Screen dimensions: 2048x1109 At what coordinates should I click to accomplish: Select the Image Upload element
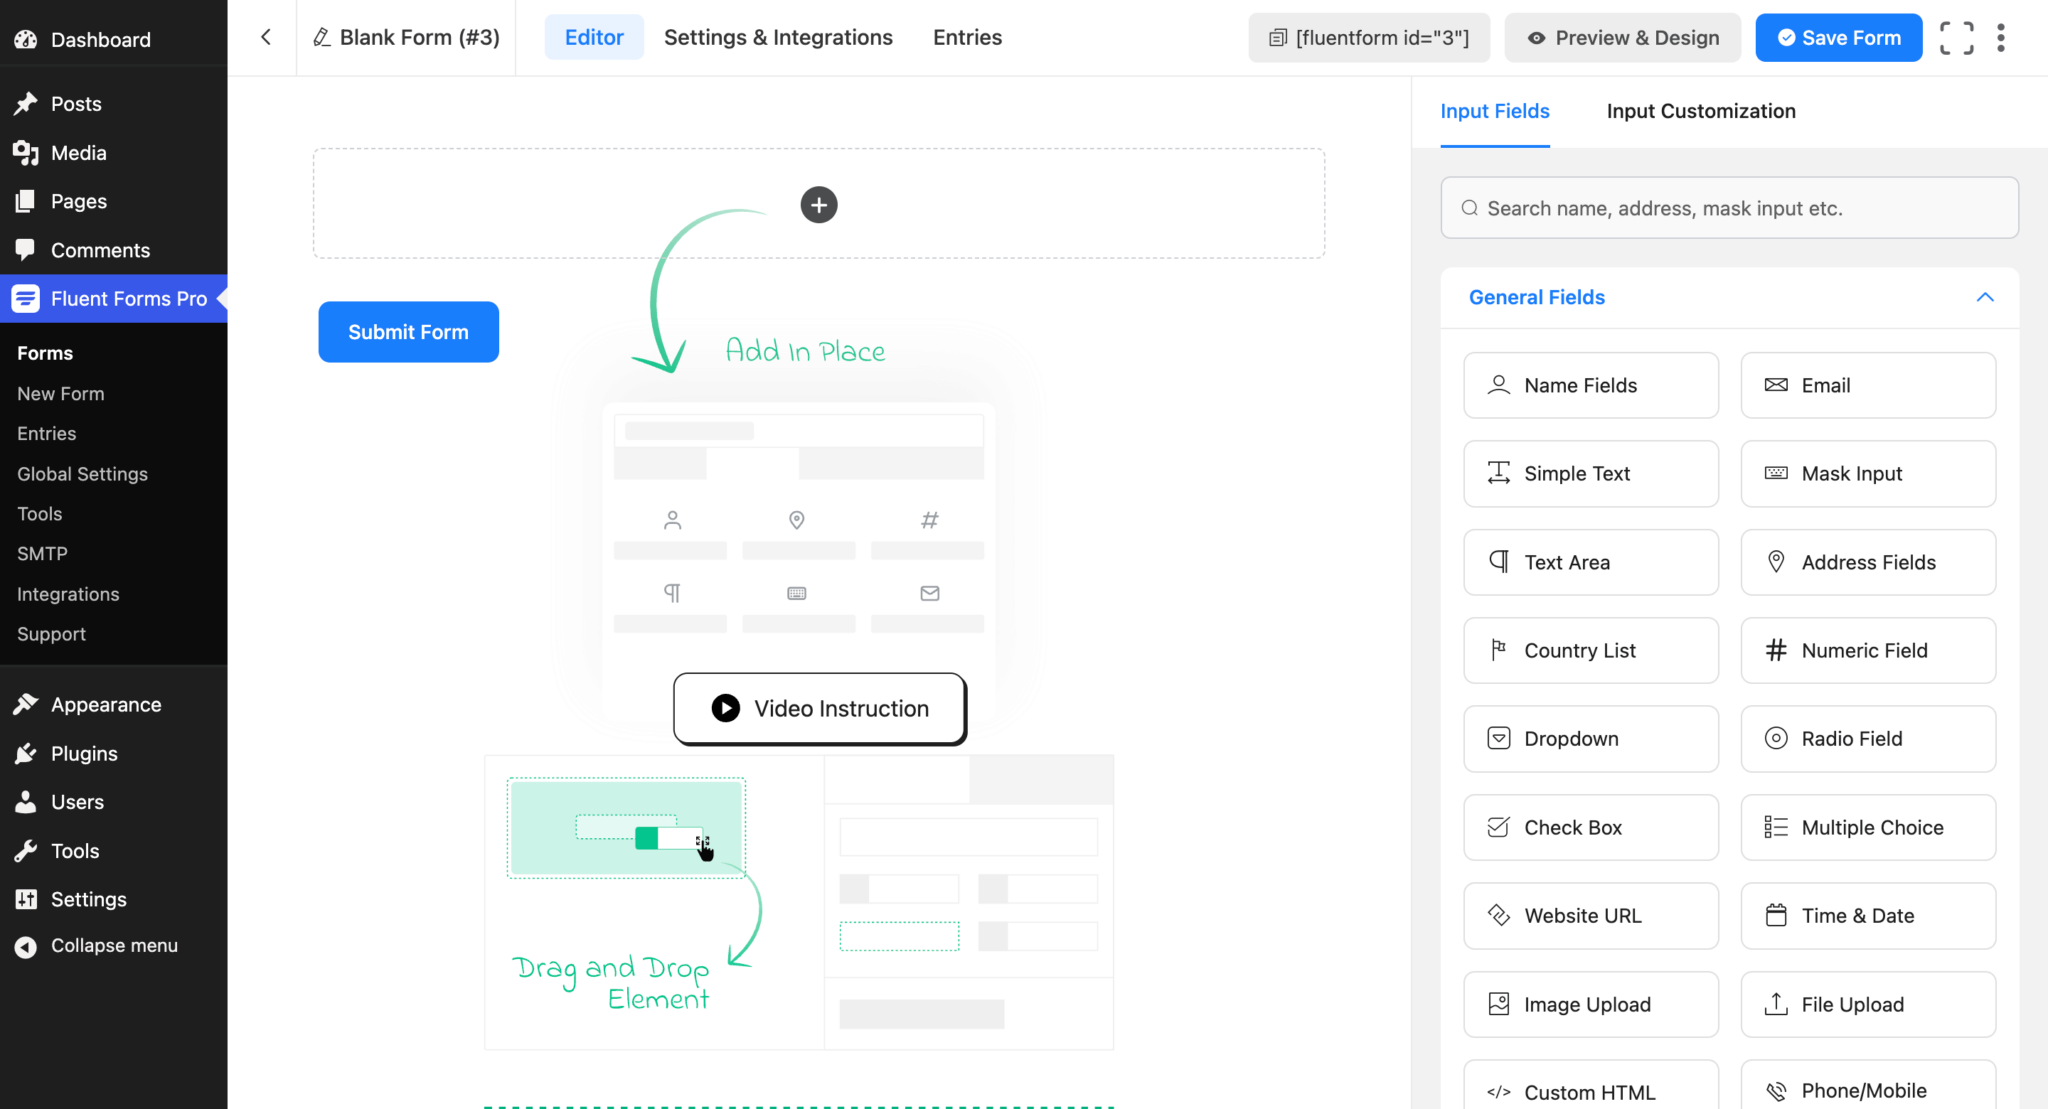[x=1590, y=1004]
